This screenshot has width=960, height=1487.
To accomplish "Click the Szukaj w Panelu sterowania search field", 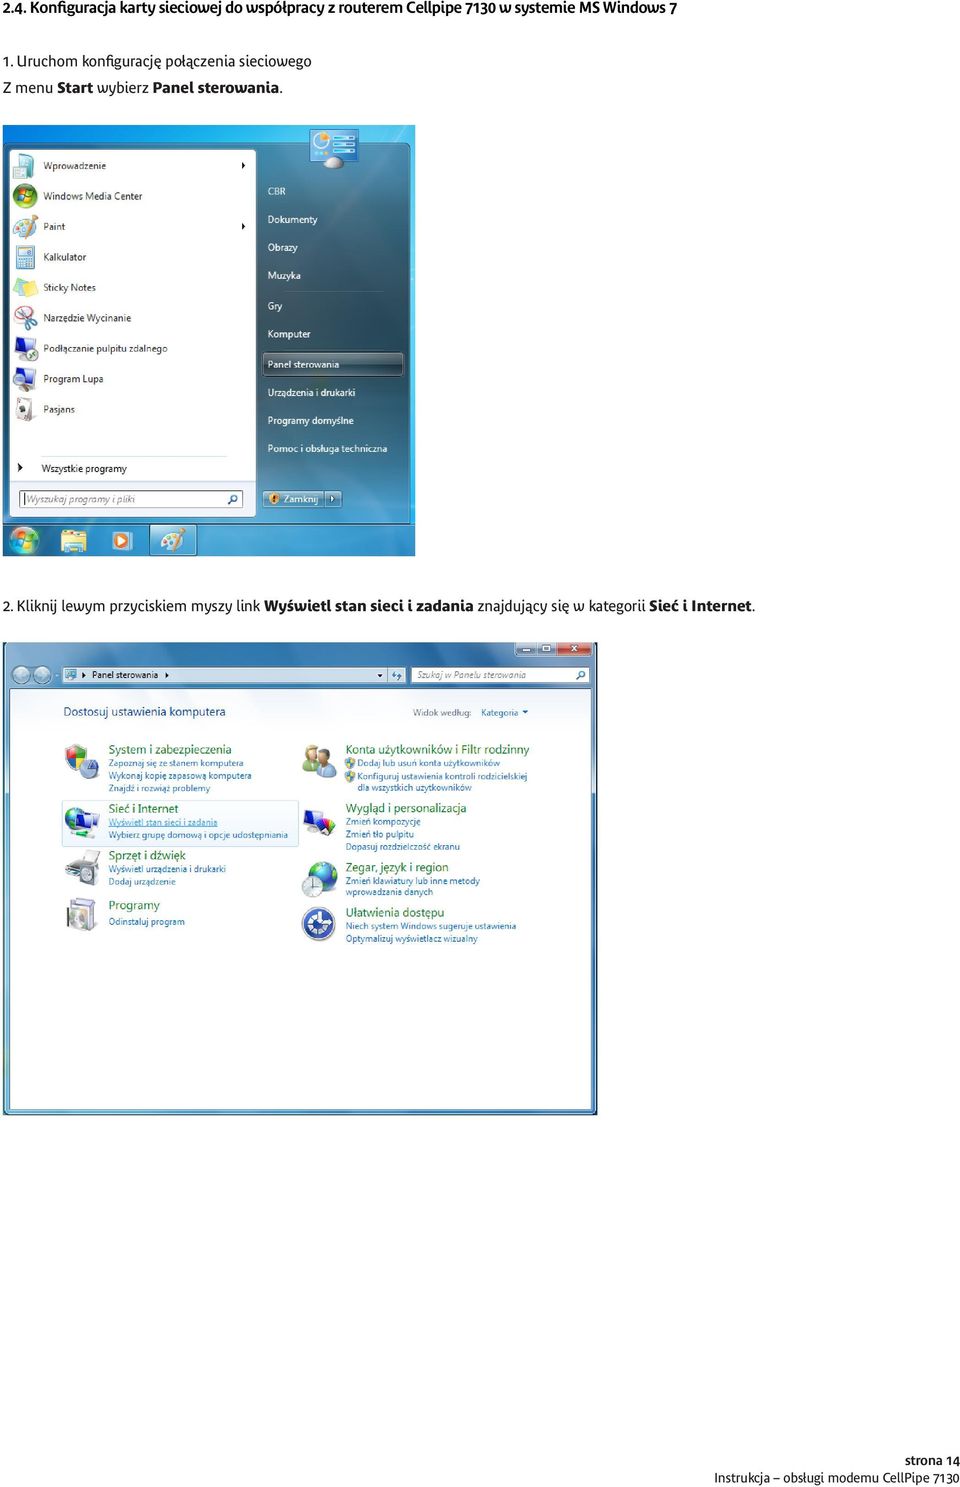I will 499,675.
